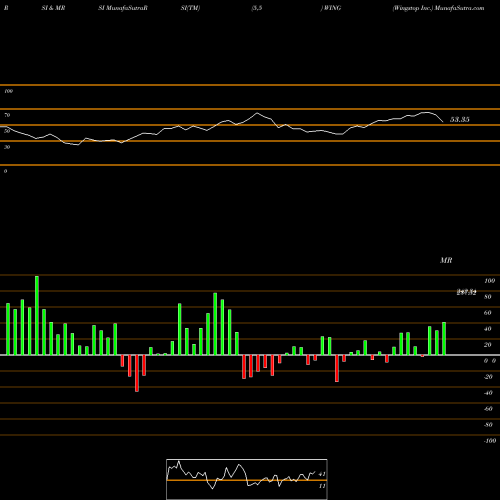Click the right end of the RSI line

[443, 122]
